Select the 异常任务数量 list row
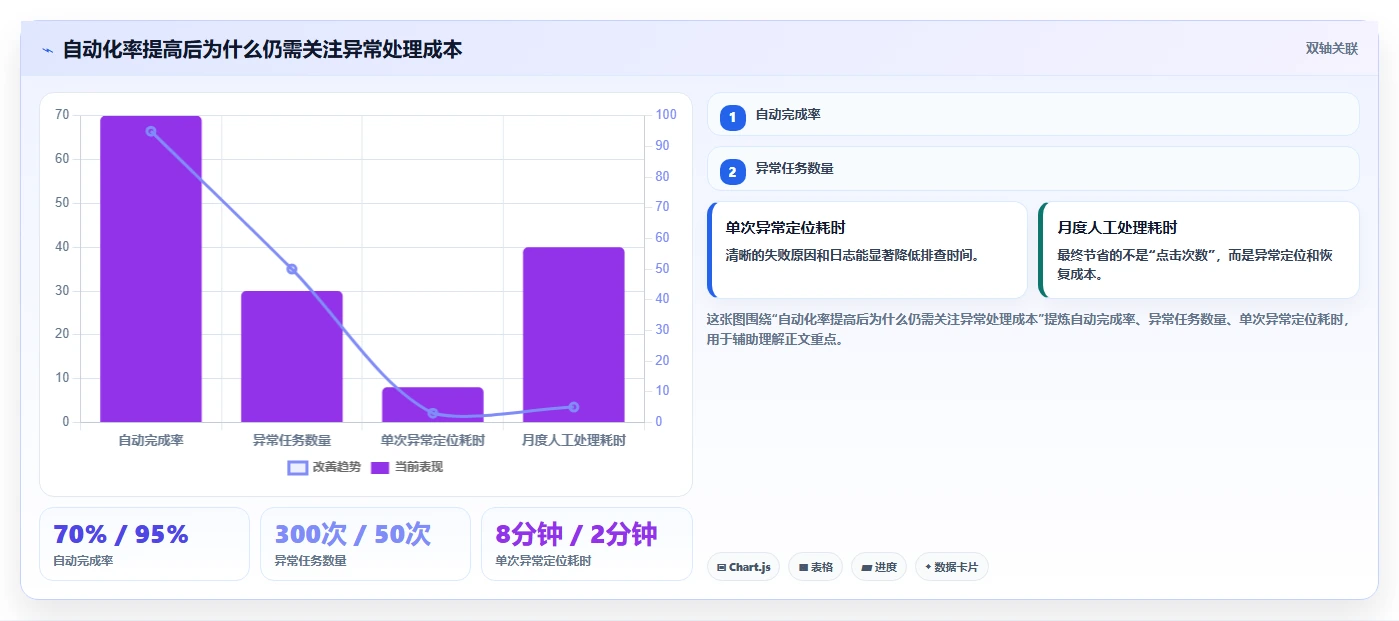The width and height of the screenshot is (1399, 621). pyautogui.click(x=1033, y=168)
